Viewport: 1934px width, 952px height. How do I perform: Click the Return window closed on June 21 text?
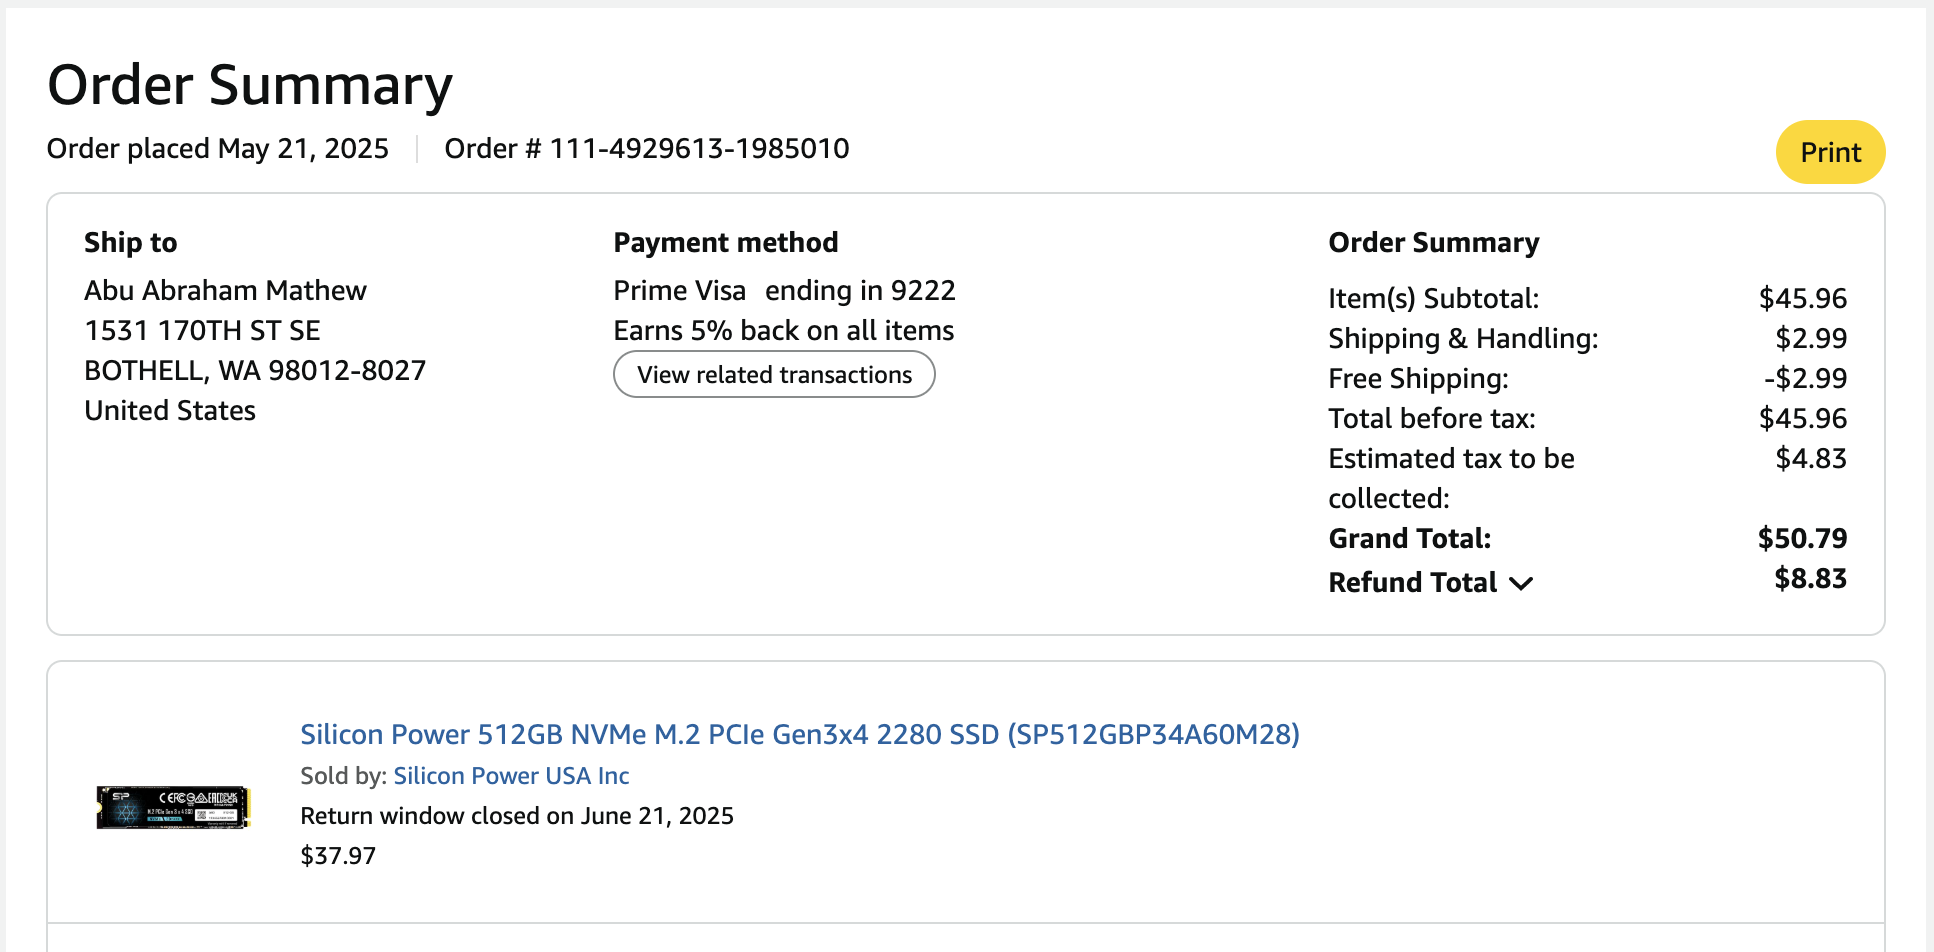click(517, 816)
